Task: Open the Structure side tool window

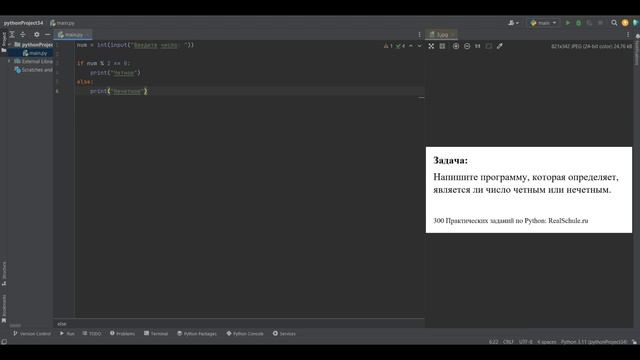Action: point(4,273)
